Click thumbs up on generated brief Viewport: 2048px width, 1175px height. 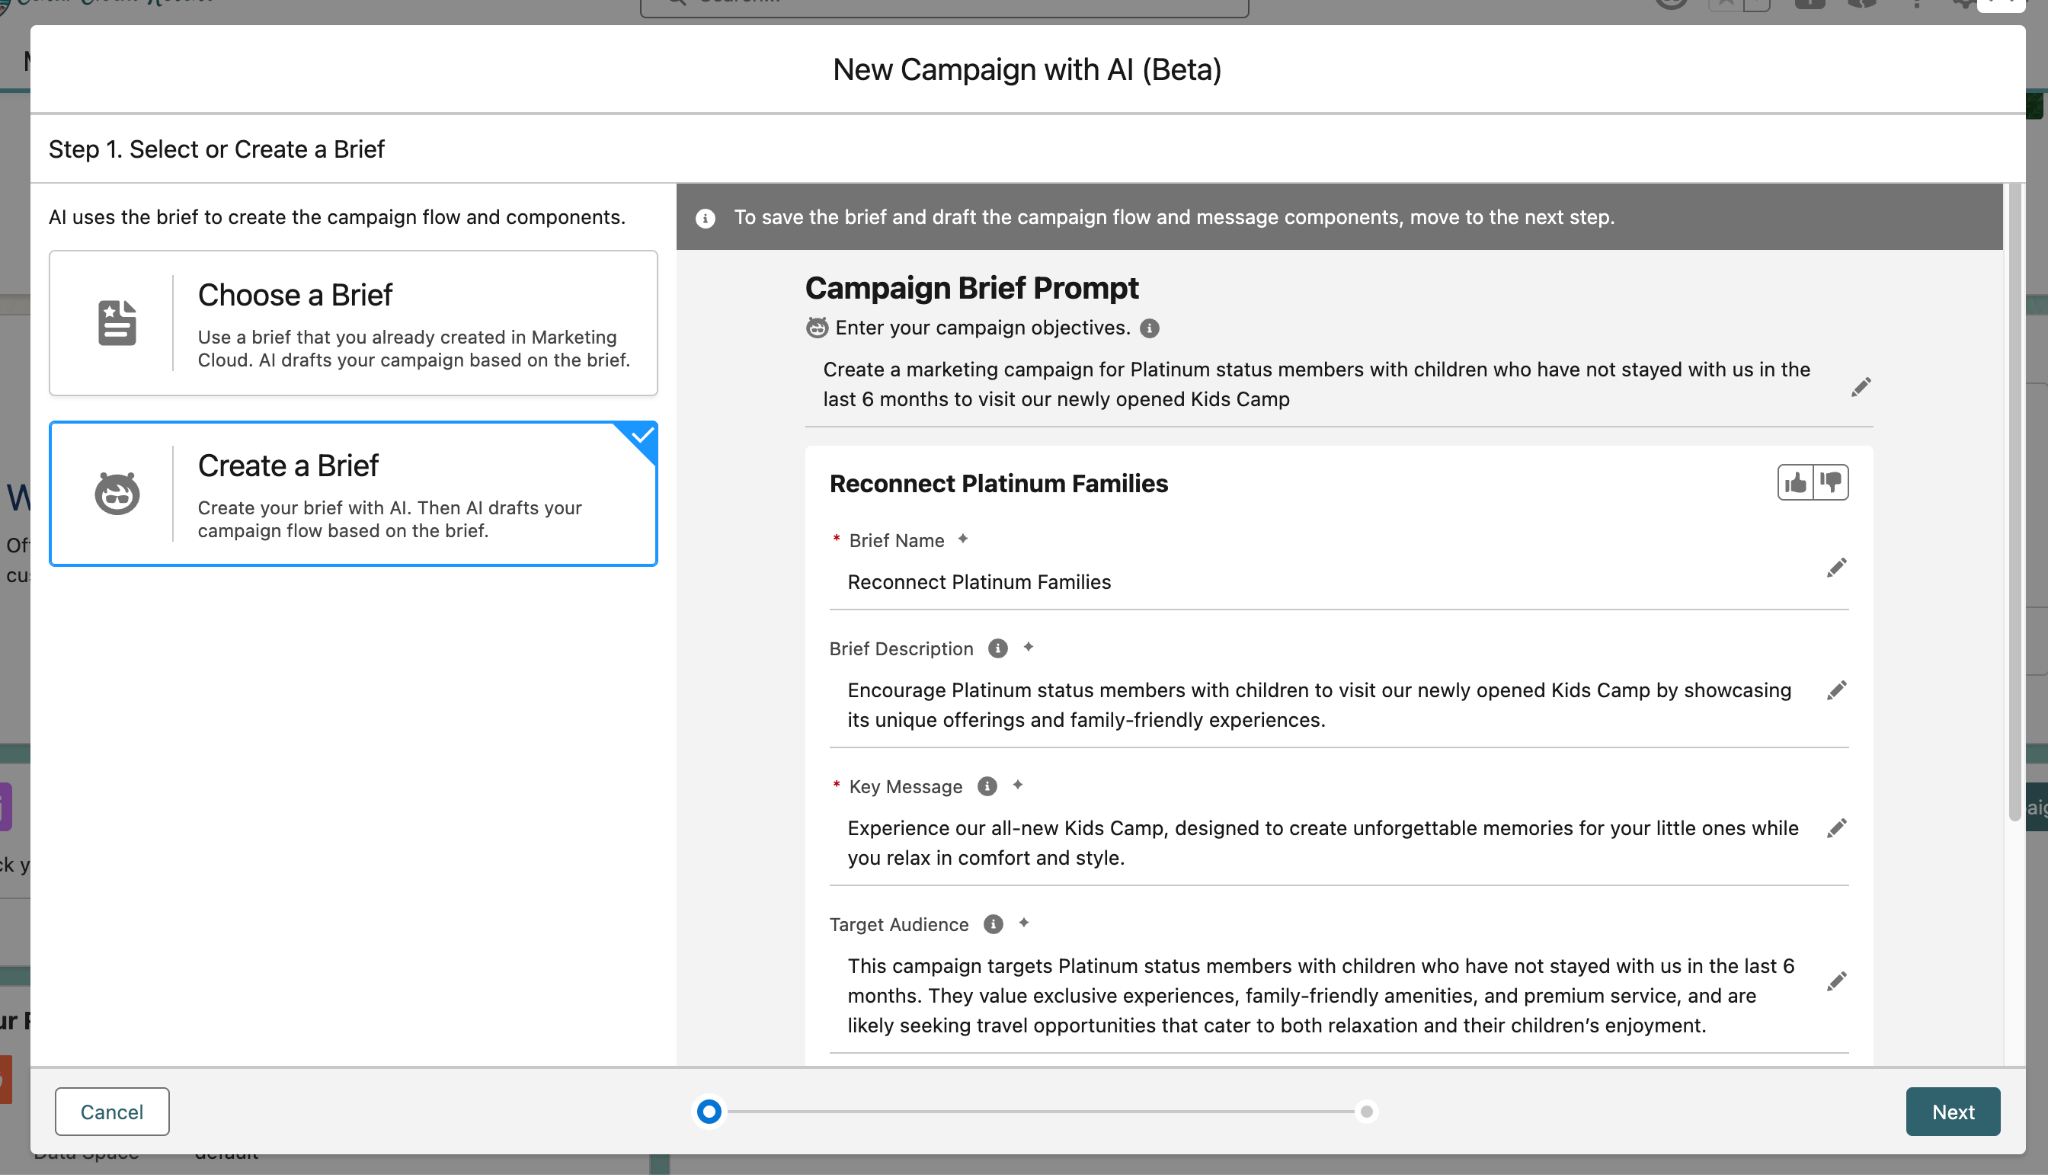coord(1796,483)
